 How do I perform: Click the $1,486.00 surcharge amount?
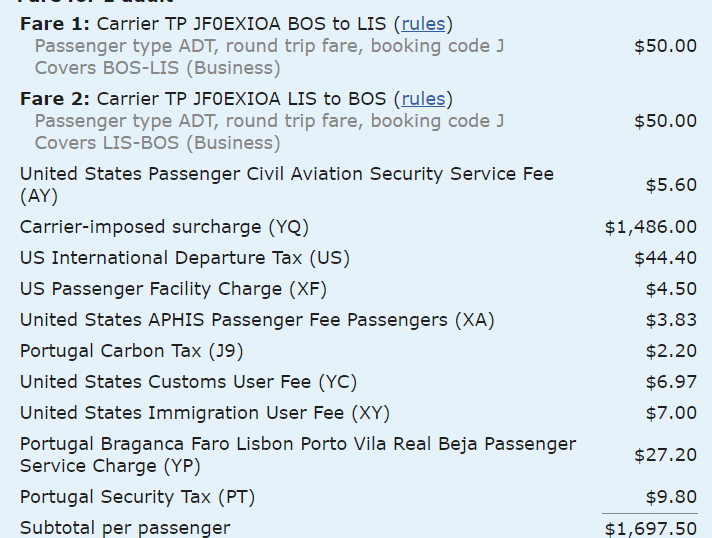[x=651, y=227]
